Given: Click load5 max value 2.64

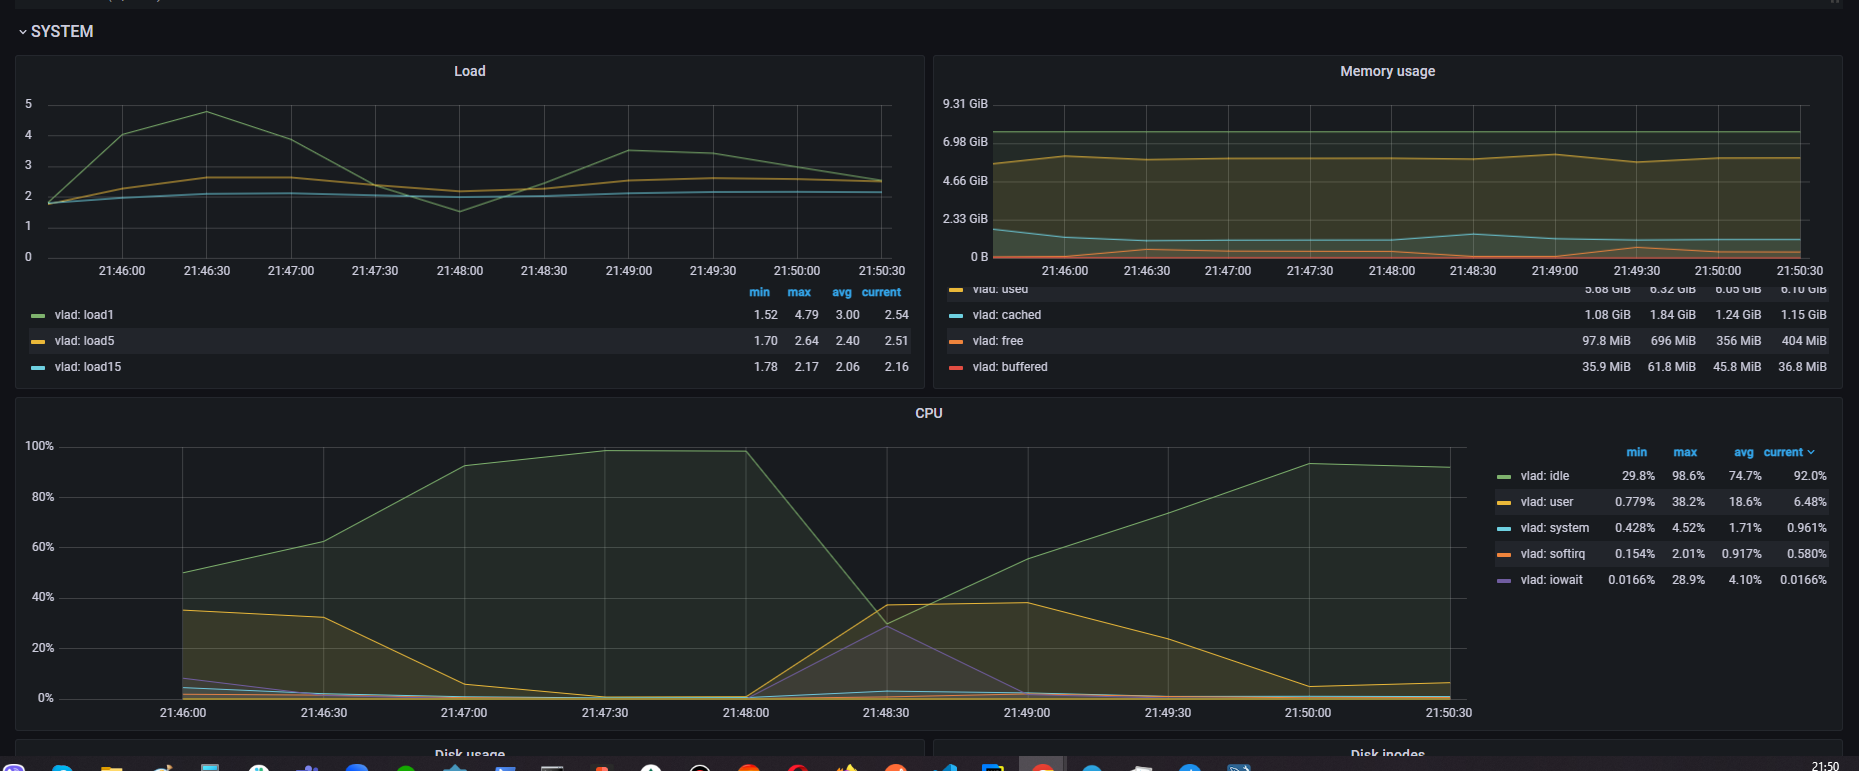Looking at the screenshot, I should pyautogui.click(x=806, y=341).
